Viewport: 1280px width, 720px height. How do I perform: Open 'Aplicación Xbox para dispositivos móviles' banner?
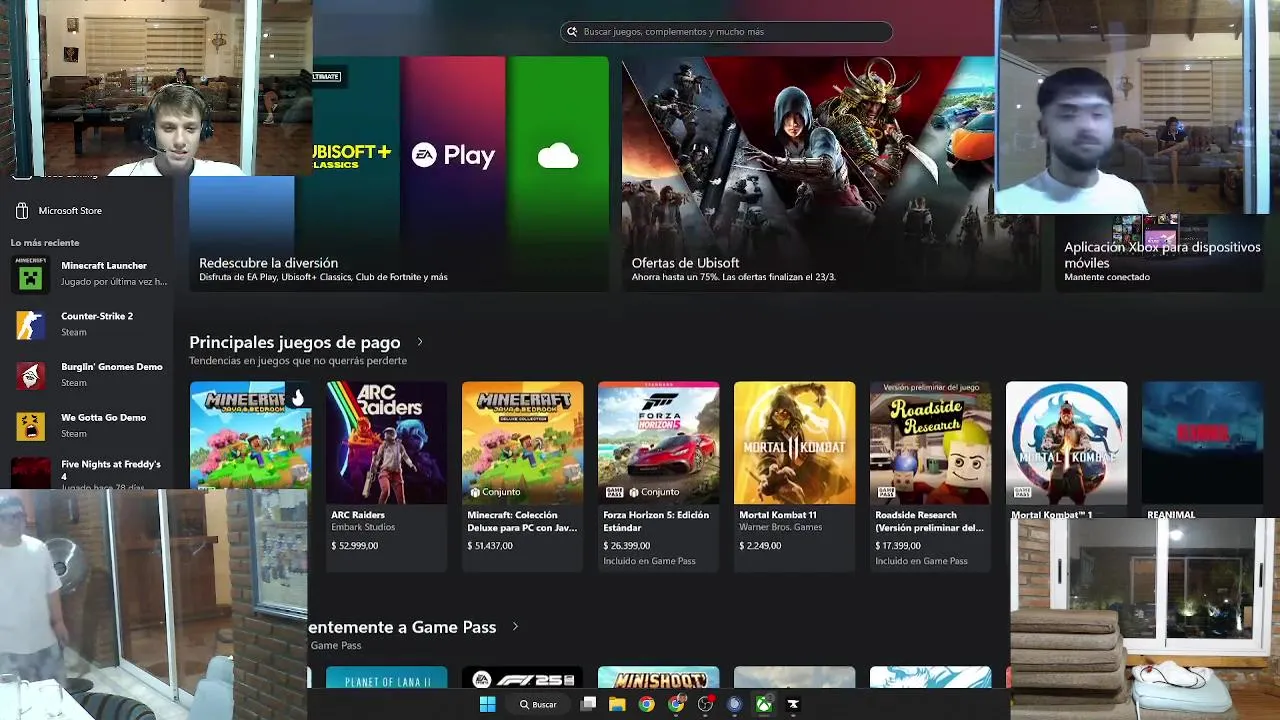(1162, 254)
